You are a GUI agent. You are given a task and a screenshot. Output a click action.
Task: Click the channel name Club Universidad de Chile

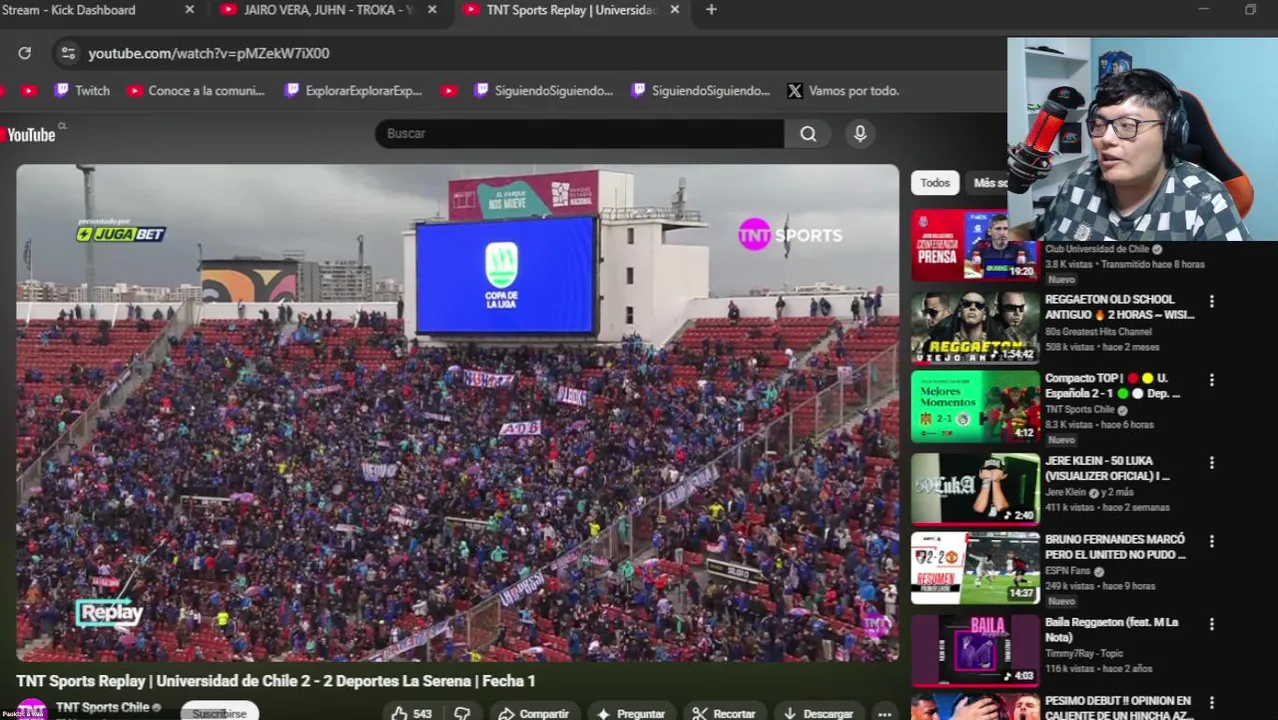click(1097, 249)
